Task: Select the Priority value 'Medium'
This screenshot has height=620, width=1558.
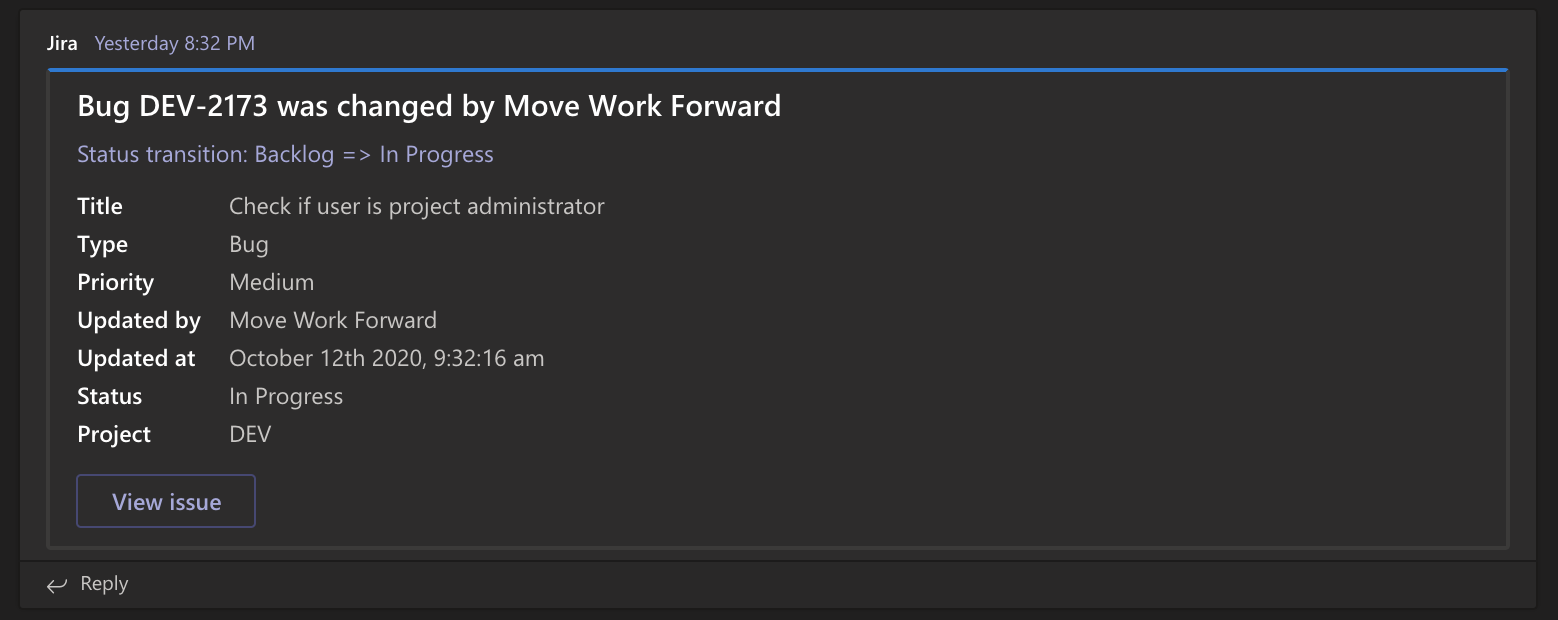Action: 271,282
